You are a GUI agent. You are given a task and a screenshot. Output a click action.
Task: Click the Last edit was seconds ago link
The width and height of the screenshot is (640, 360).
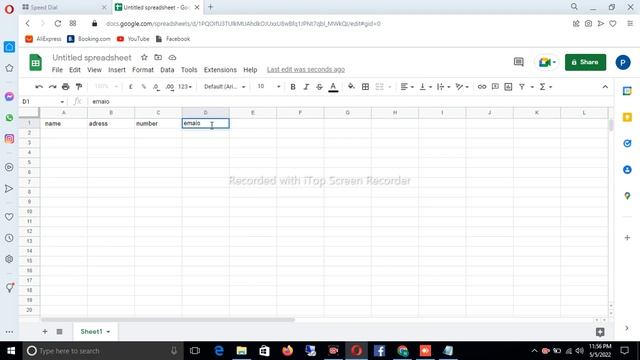(x=306, y=70)
